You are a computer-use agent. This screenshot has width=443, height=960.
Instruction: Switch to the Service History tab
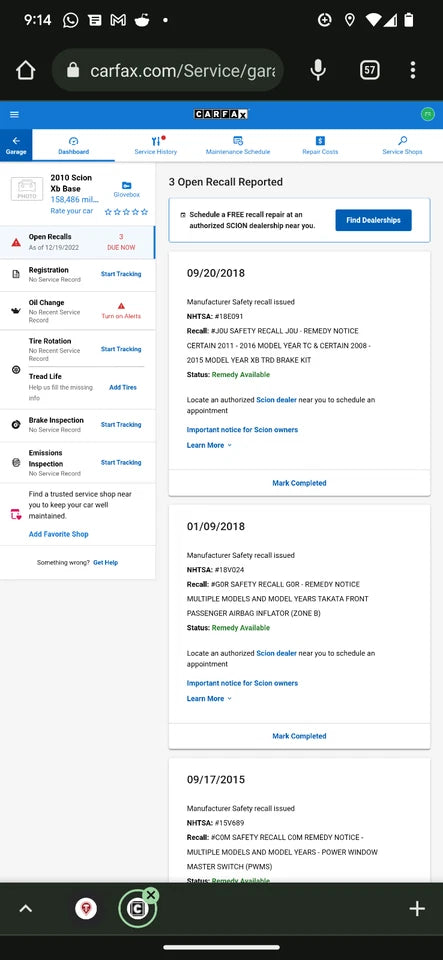pyautogui.click(x=155, y=146)
